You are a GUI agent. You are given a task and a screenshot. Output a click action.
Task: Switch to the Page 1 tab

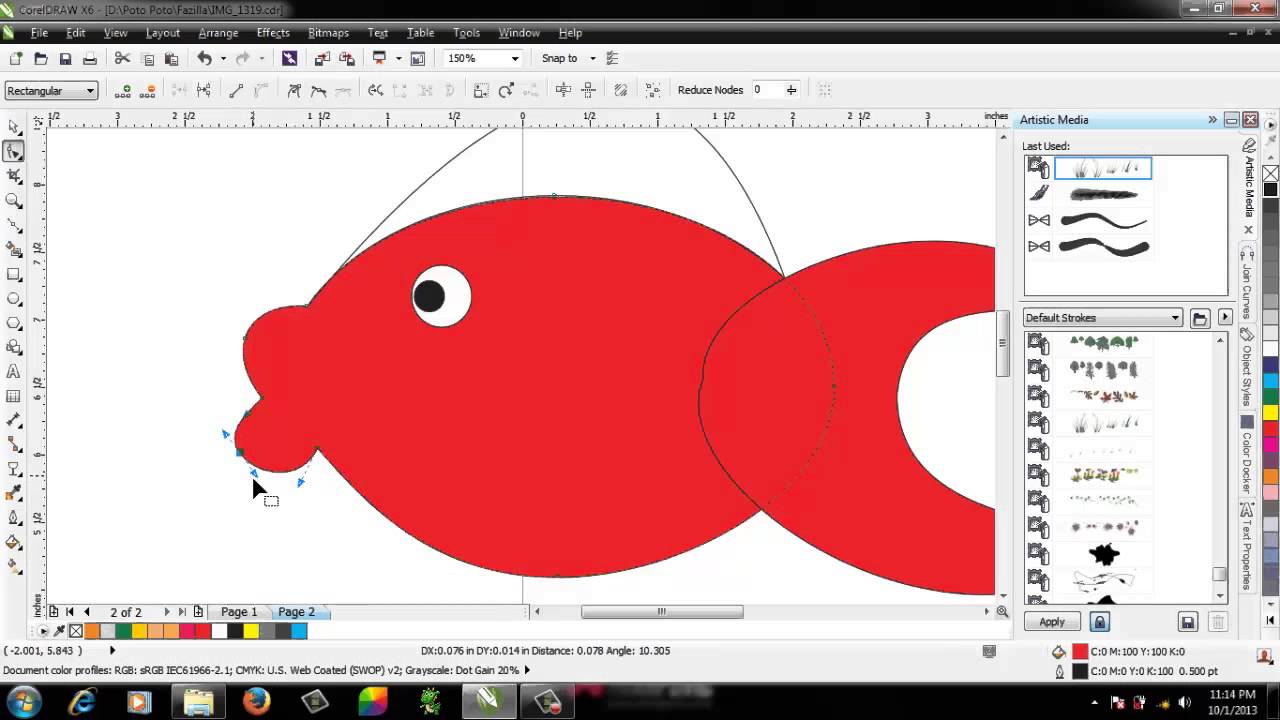239,612
